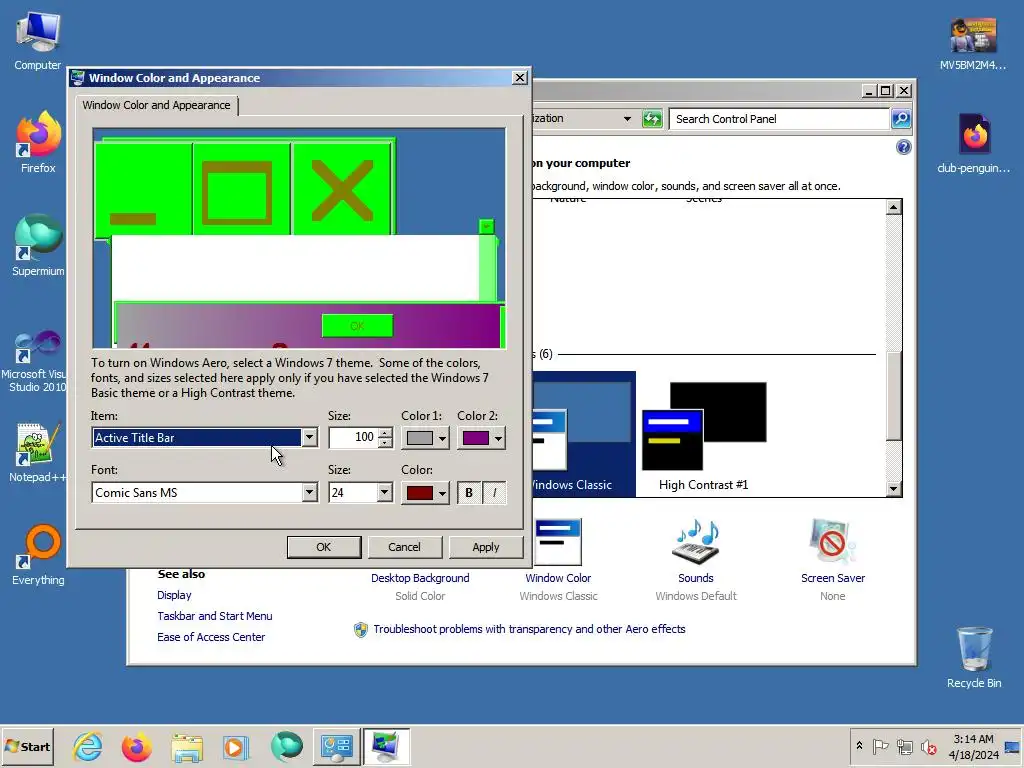Open the Desktop Background link

pos(420,578)
